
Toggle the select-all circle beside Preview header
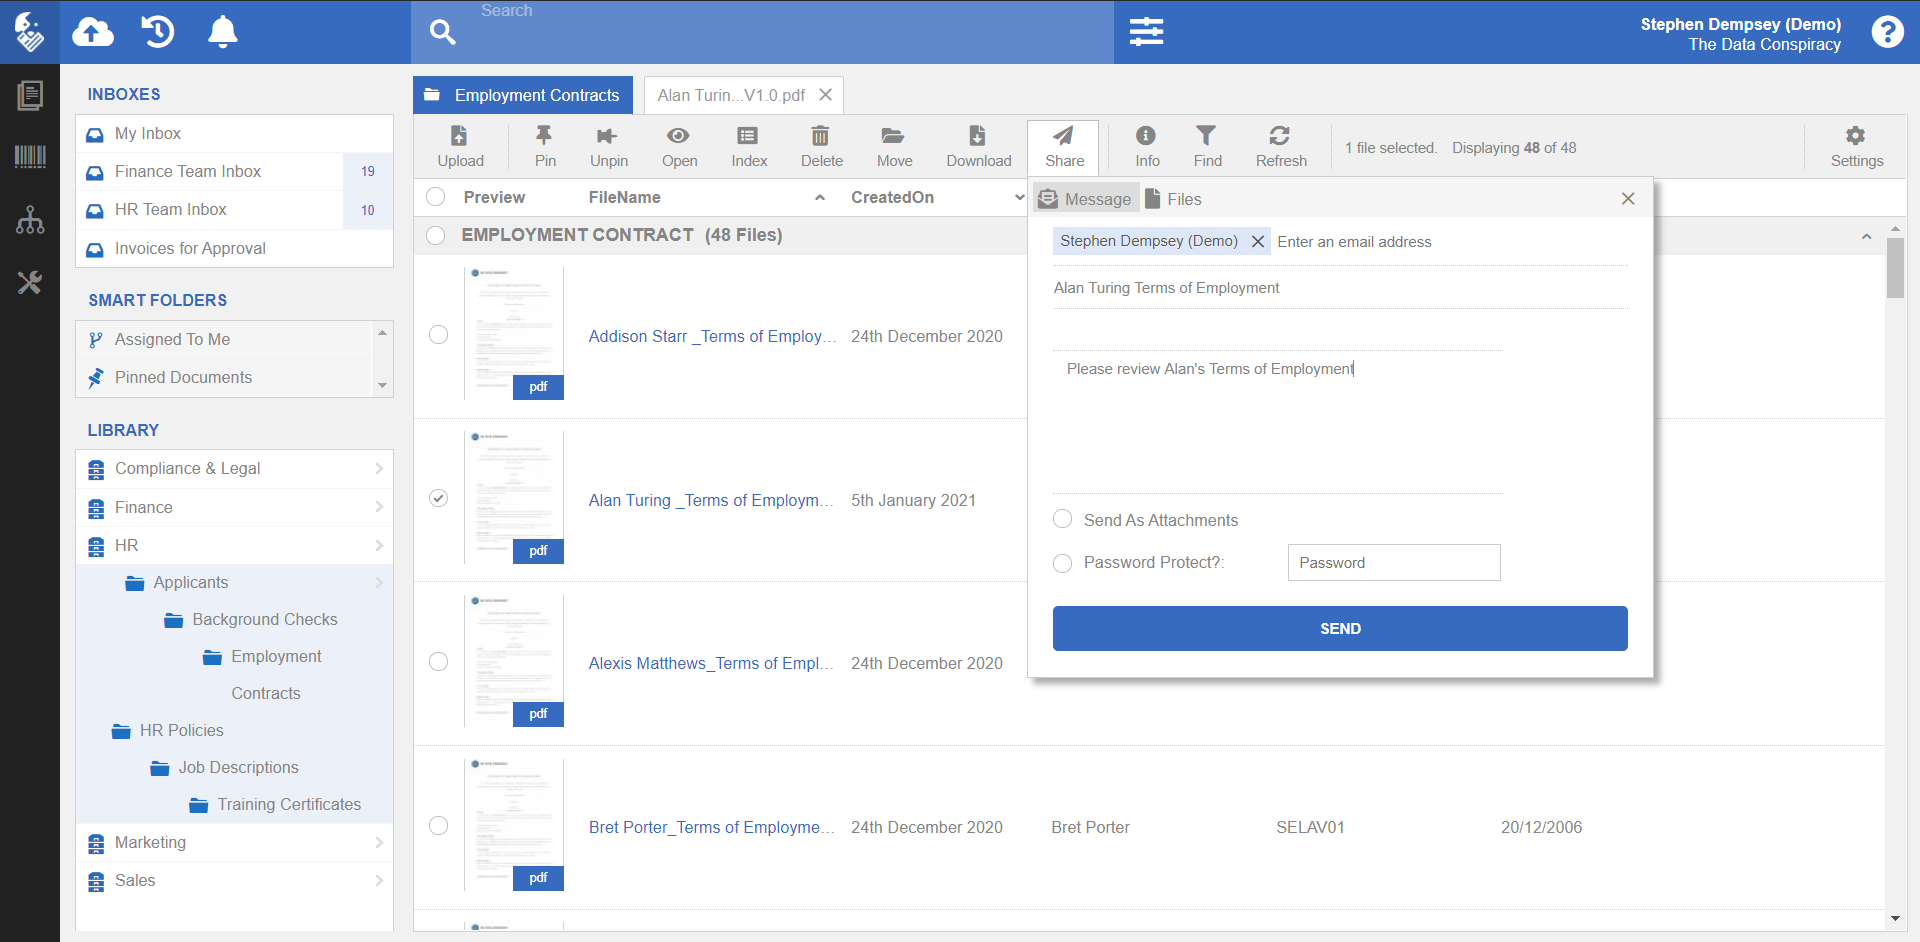tap(436, 197)
